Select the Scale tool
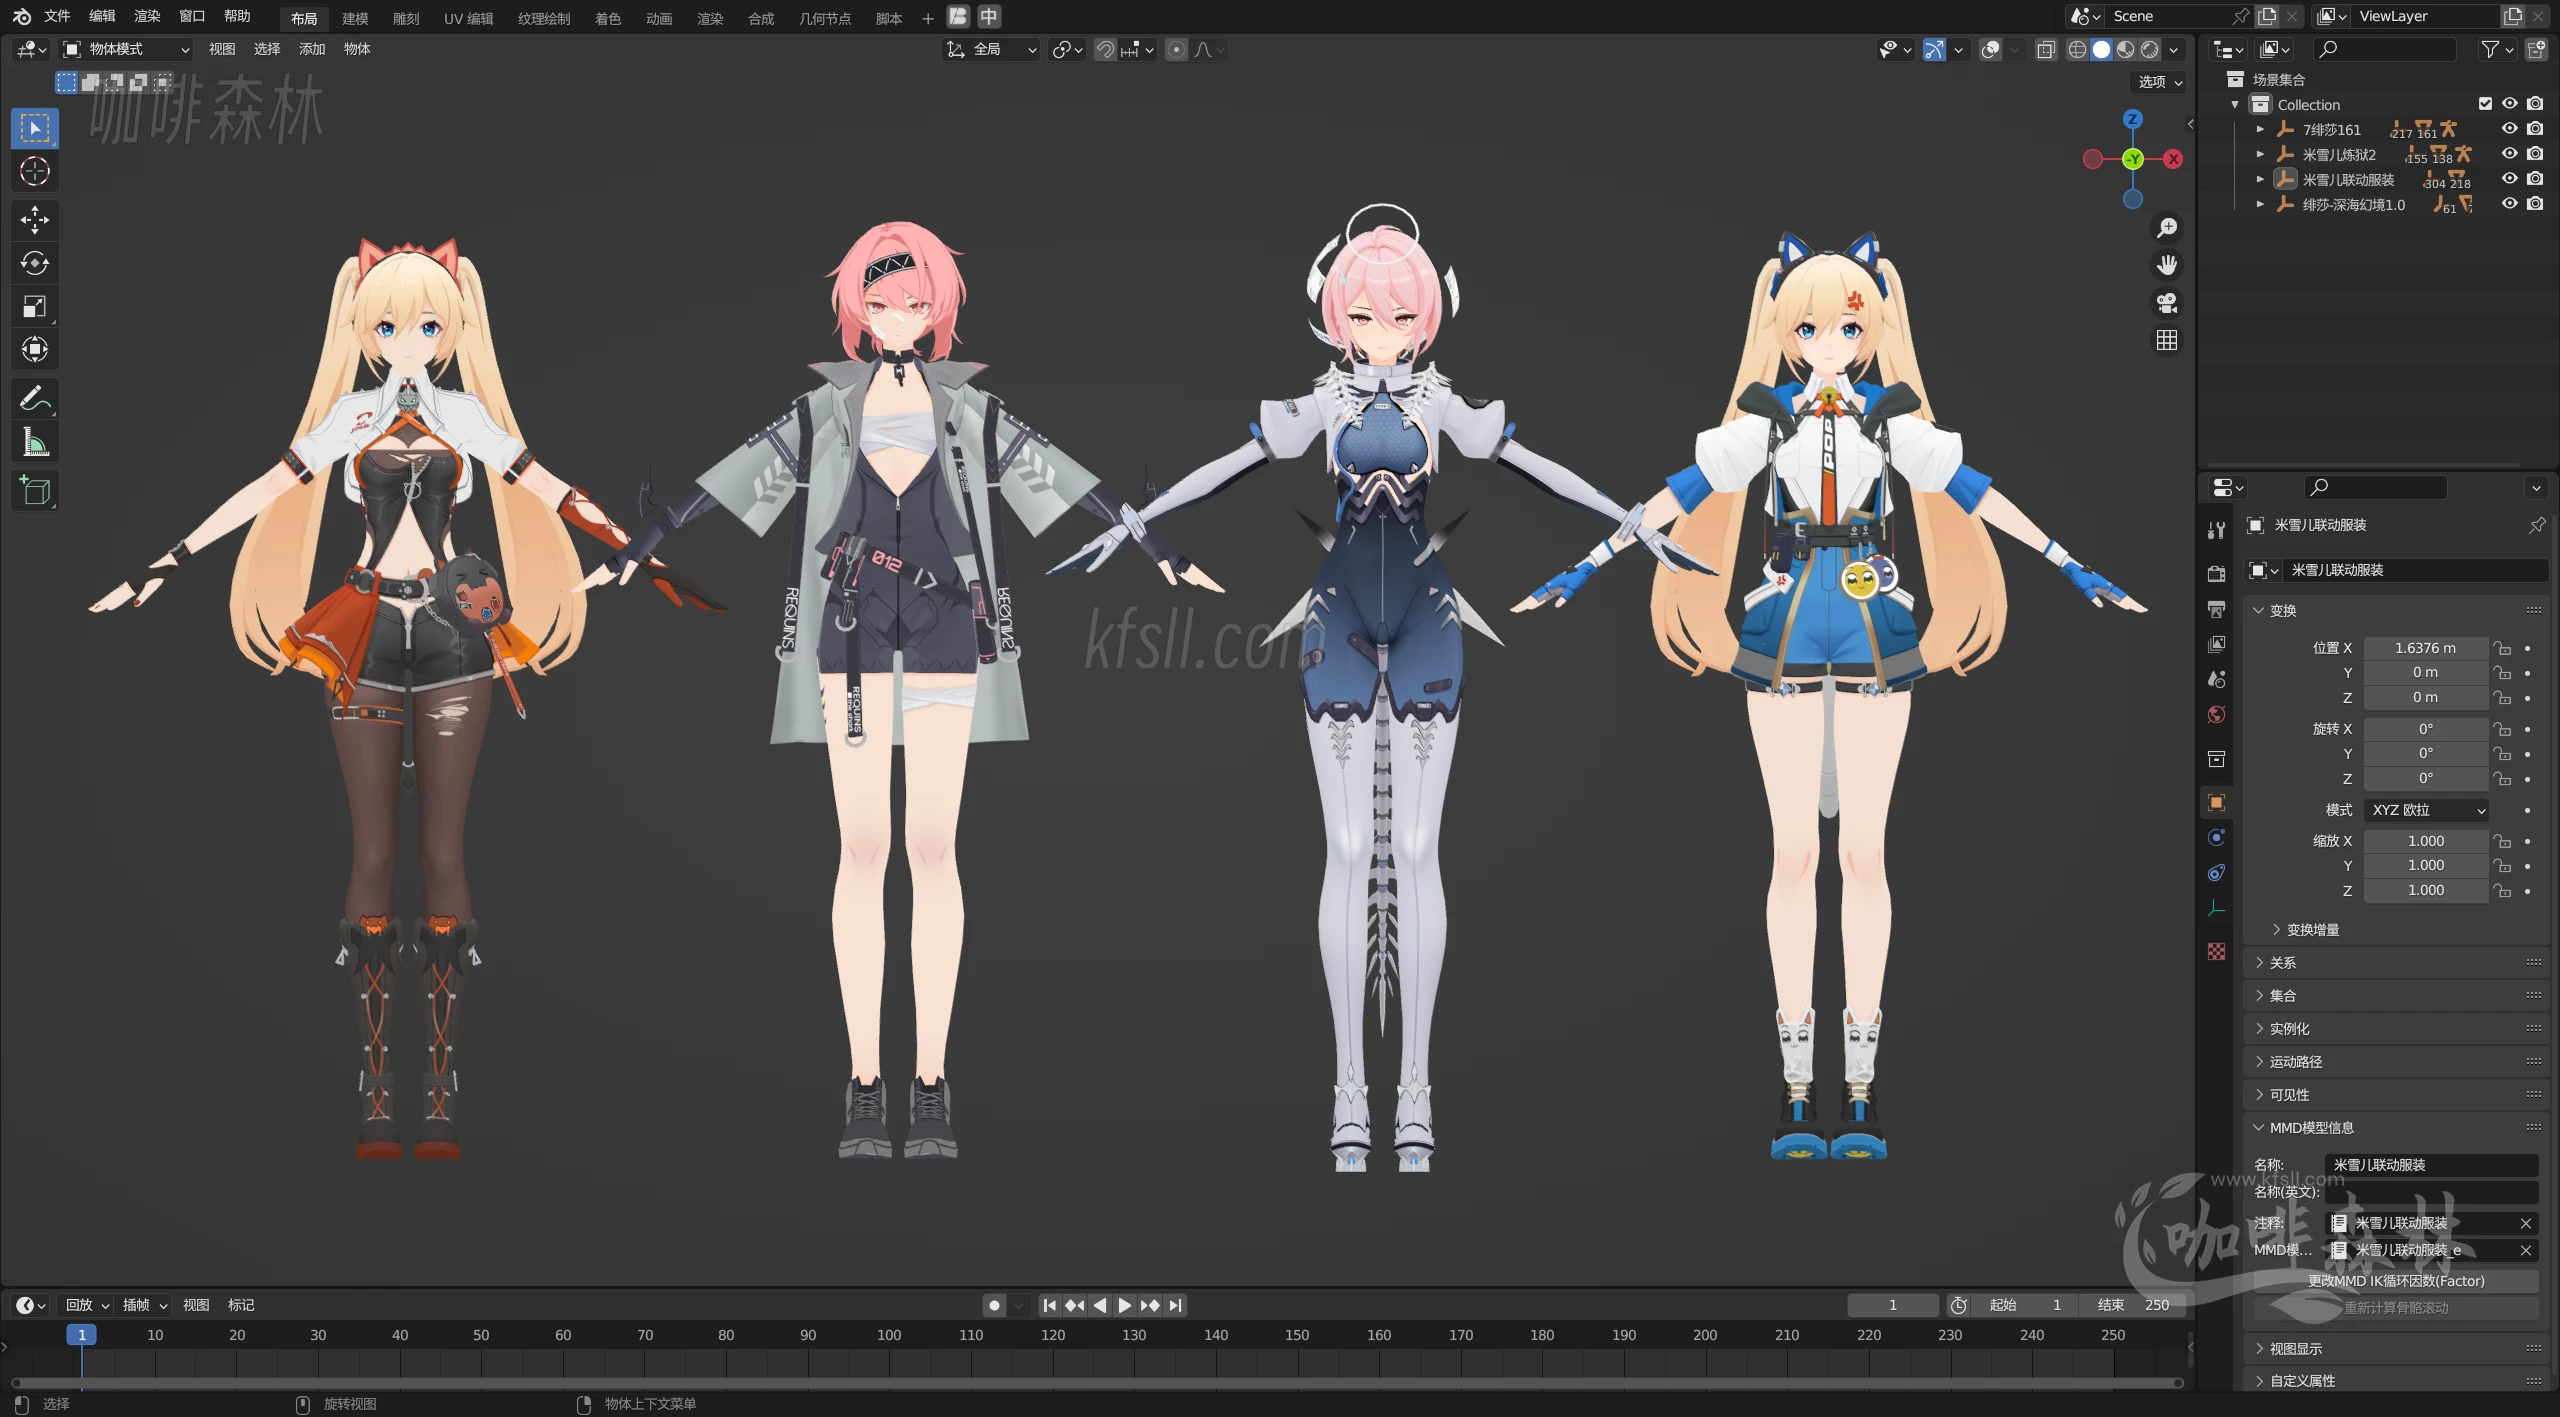The image size is (2560, 1417). (35, 306)
